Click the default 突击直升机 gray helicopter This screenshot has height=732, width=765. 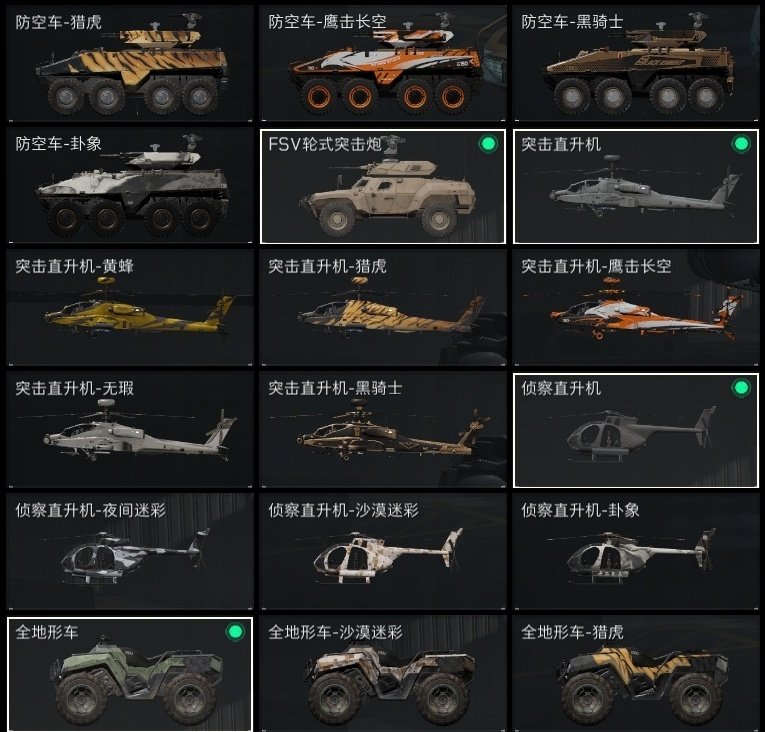click(636, 186)
